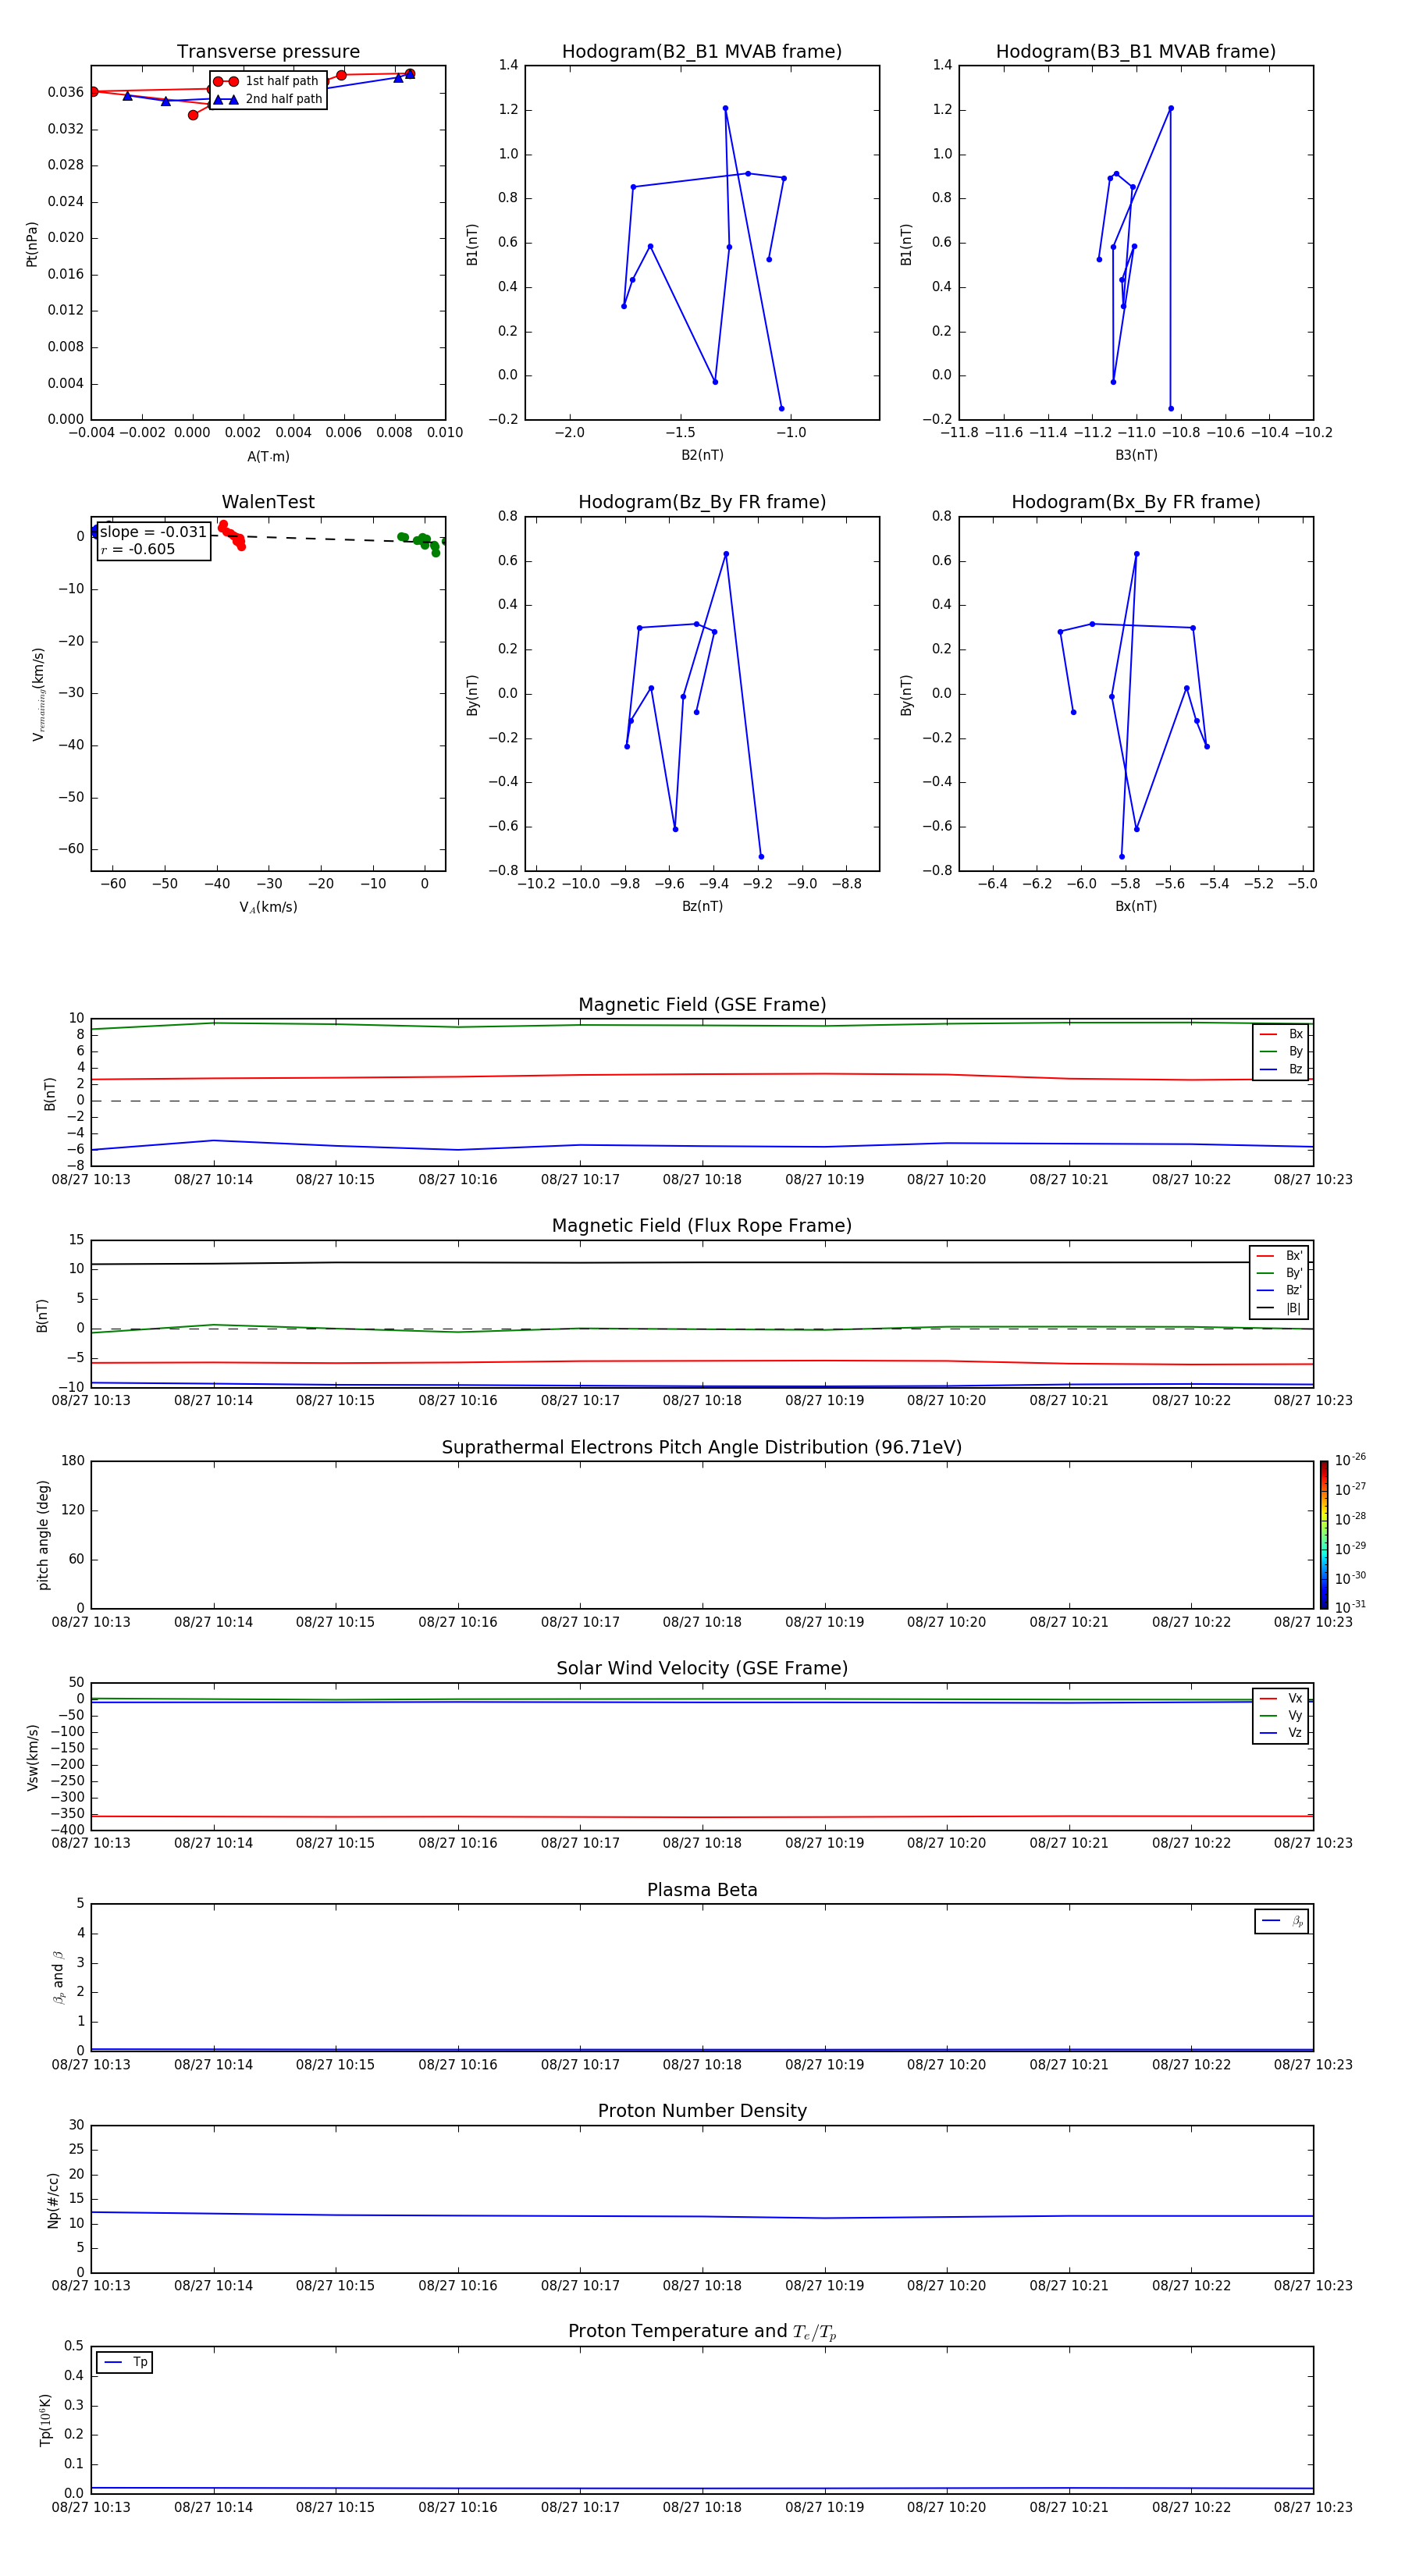Select the 'By' entry in GSE legend
This screenshot has height=2576, width=1405.
click(x=1281, y=1051)
